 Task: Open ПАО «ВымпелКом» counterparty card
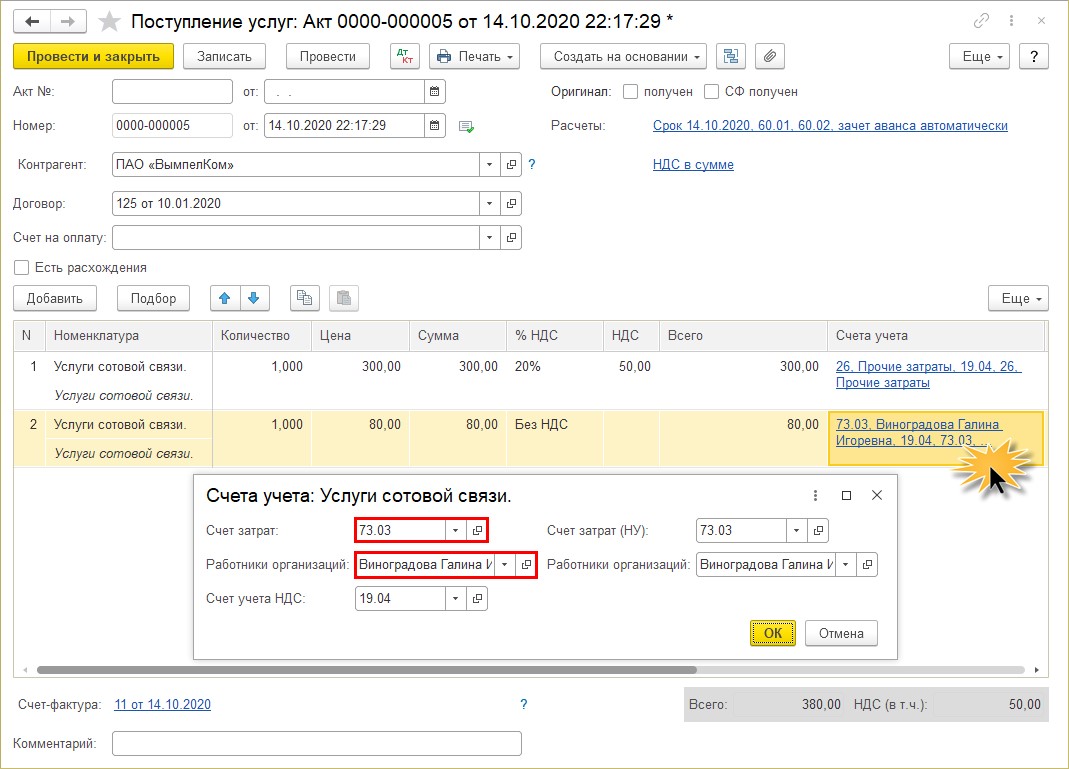pos(511,164)
